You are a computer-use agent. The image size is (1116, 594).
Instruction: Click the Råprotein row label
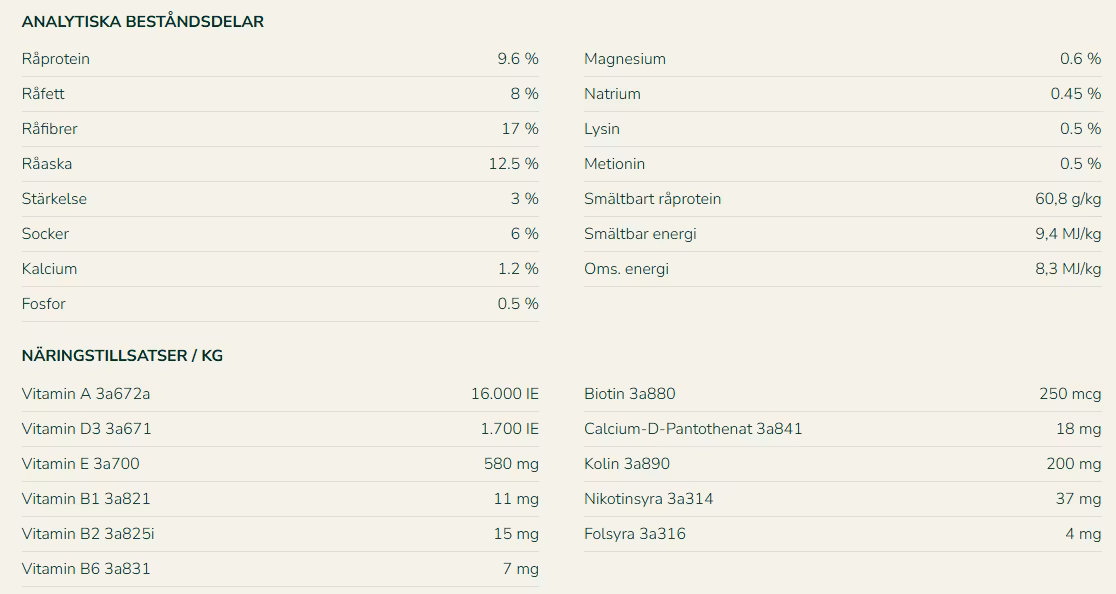[56, 59]
